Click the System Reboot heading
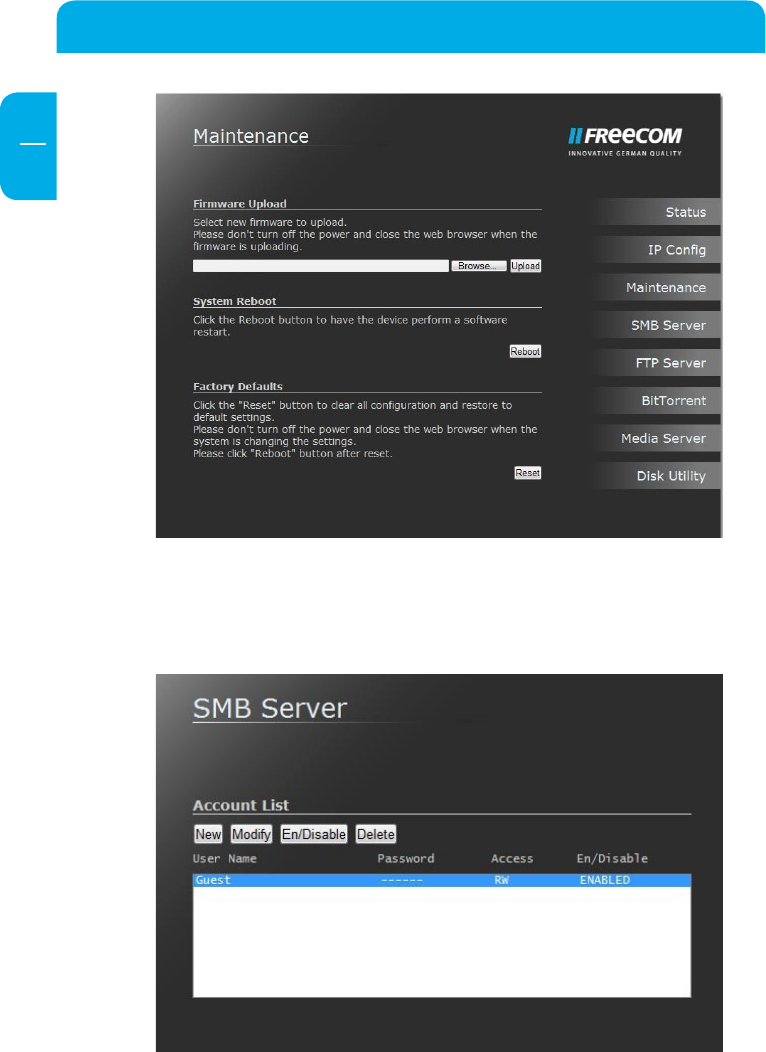 pos(234,301)
